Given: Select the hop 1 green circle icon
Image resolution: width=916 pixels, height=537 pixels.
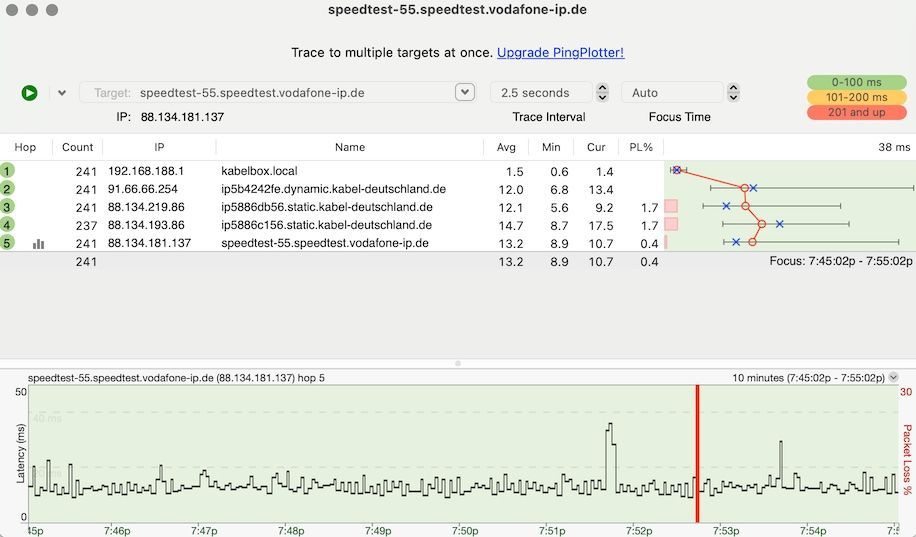Looking at the screenshot, I should pos(8,171).
